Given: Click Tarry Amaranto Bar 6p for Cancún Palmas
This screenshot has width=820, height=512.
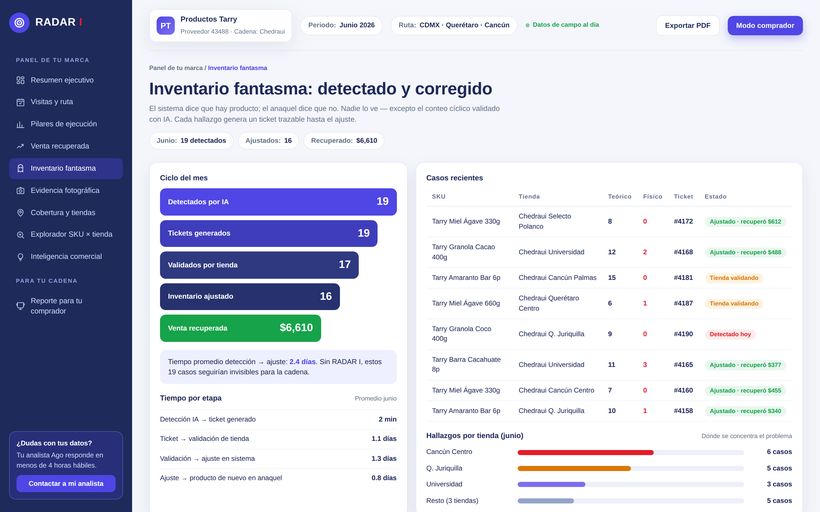Looking at the screenshot, I should coord(466,278).
